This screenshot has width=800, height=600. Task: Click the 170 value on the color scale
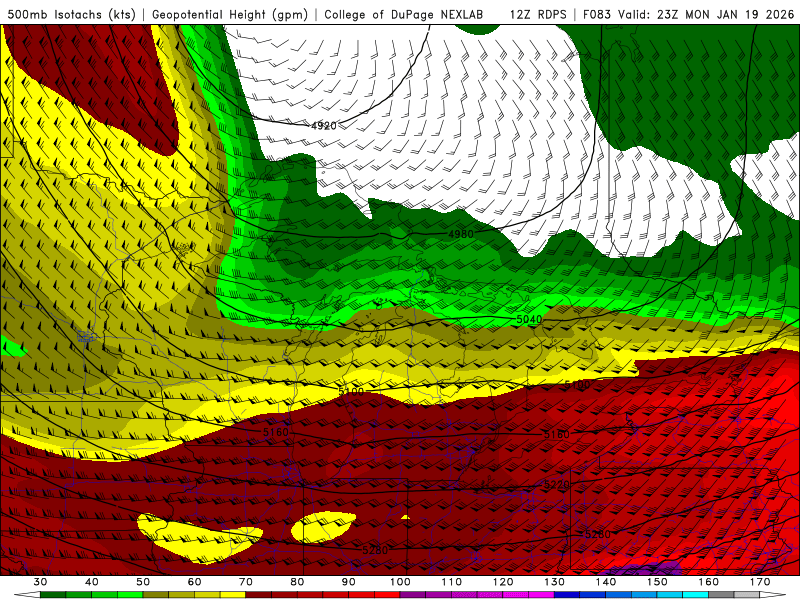click(x=760, y=582)
